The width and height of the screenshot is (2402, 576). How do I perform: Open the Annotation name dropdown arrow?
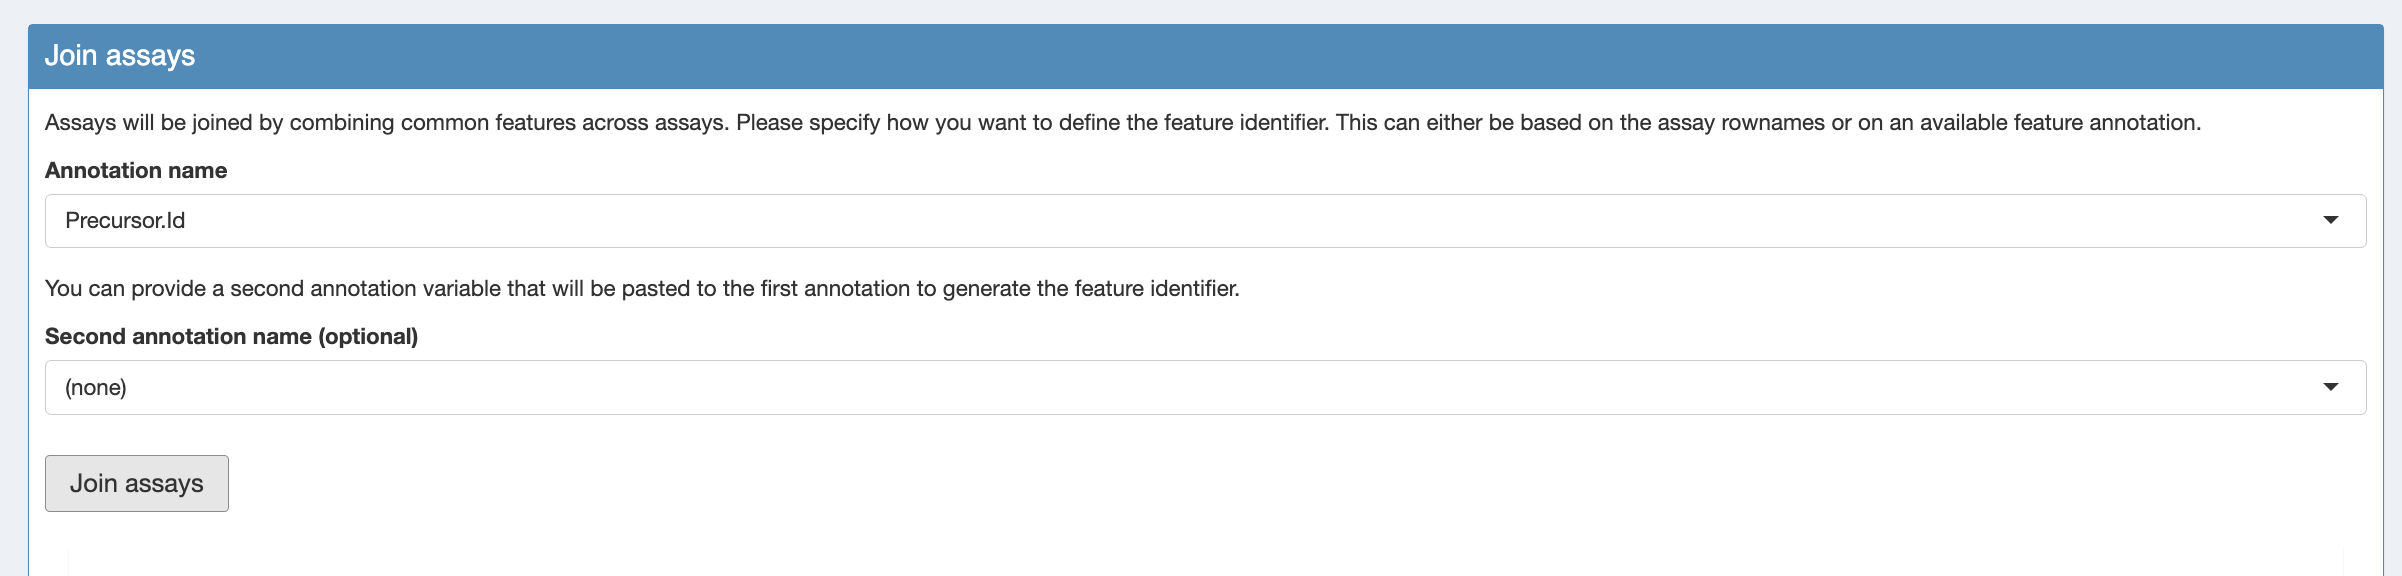coord(2330,220)
